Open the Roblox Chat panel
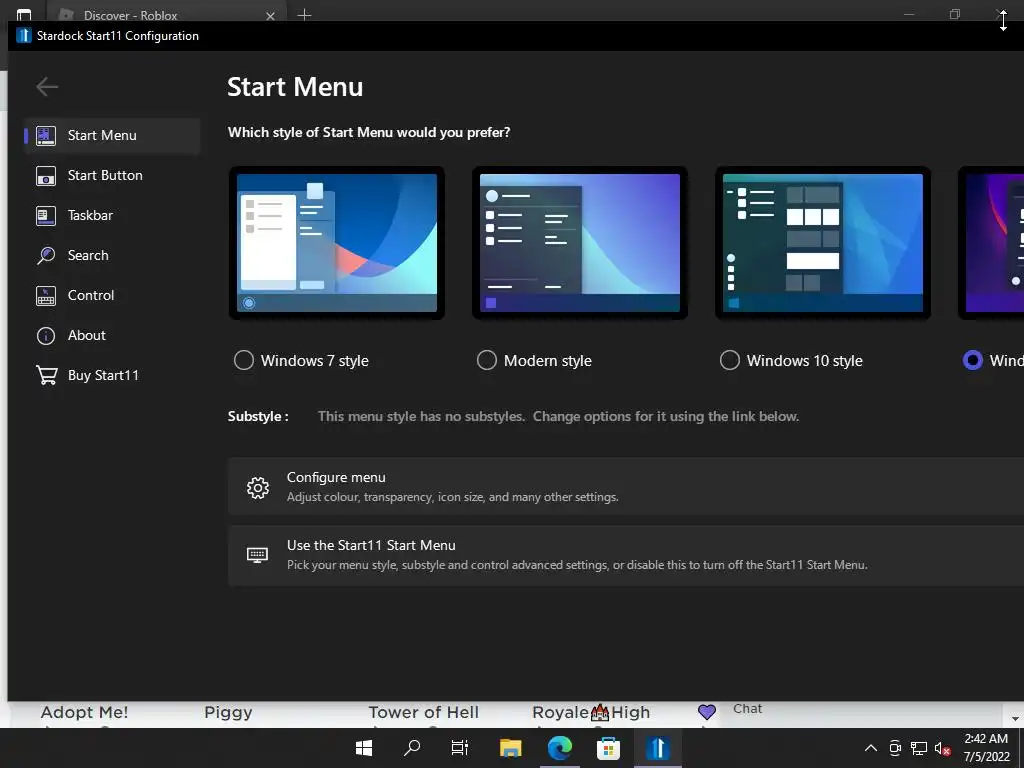This screenshot has width=1024, height=768. click(747, 709)
